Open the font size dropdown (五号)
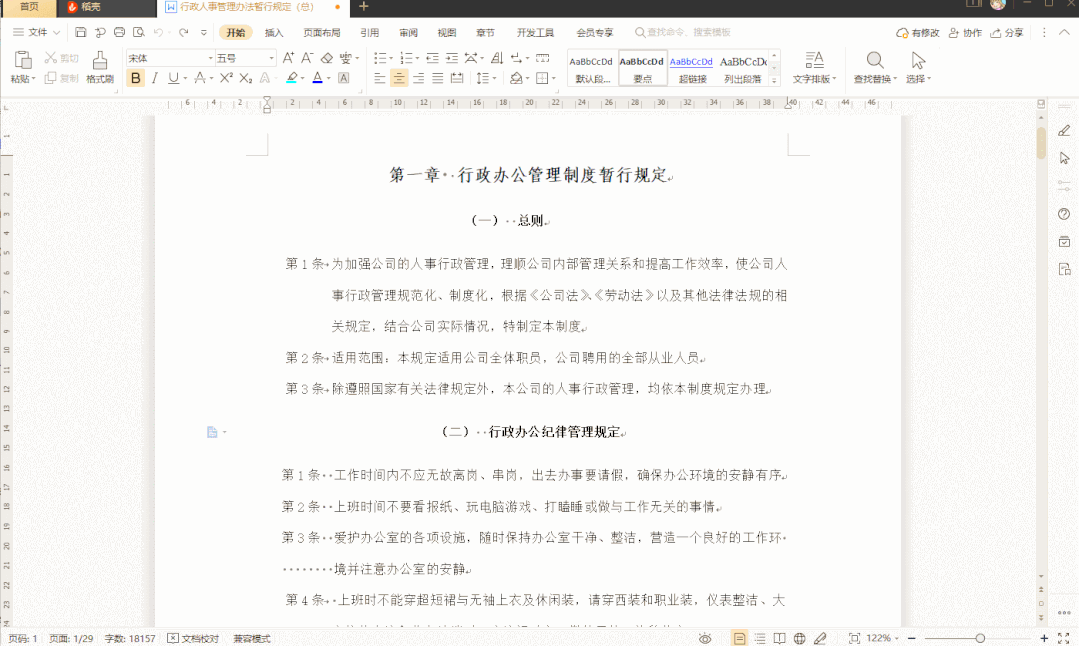 (272, 58)
